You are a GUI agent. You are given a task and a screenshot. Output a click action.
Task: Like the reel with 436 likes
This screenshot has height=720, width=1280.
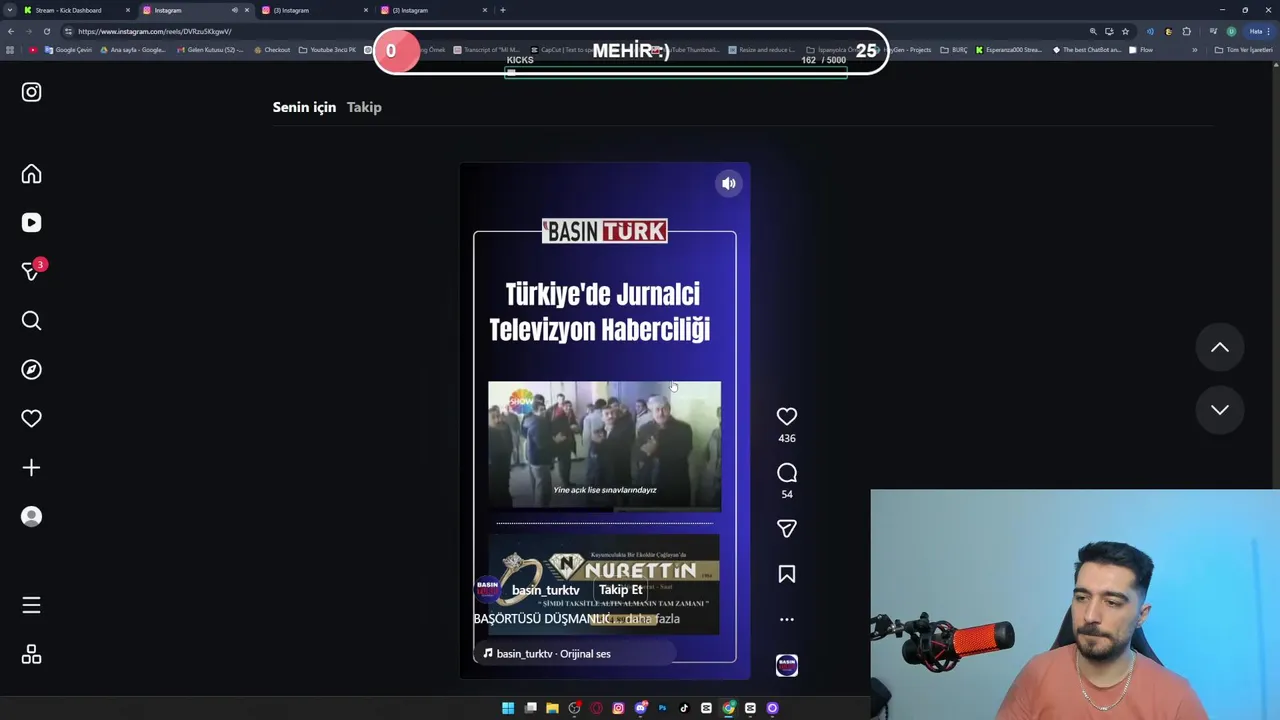click(787, 416)
